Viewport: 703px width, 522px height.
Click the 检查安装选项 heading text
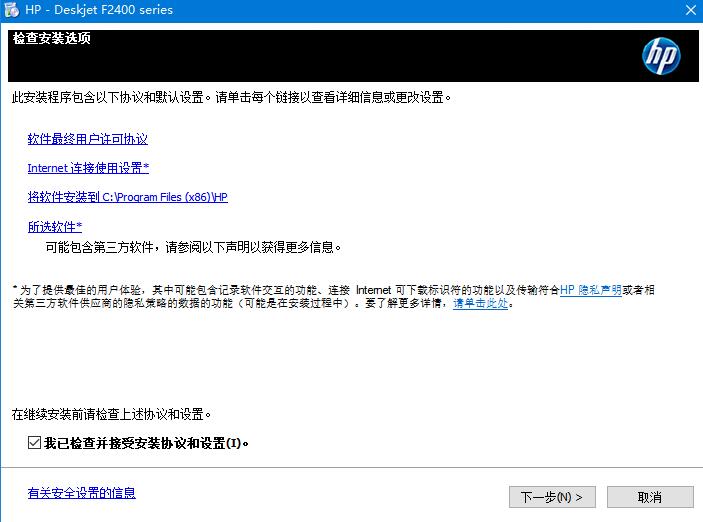[x=52, y=39]
